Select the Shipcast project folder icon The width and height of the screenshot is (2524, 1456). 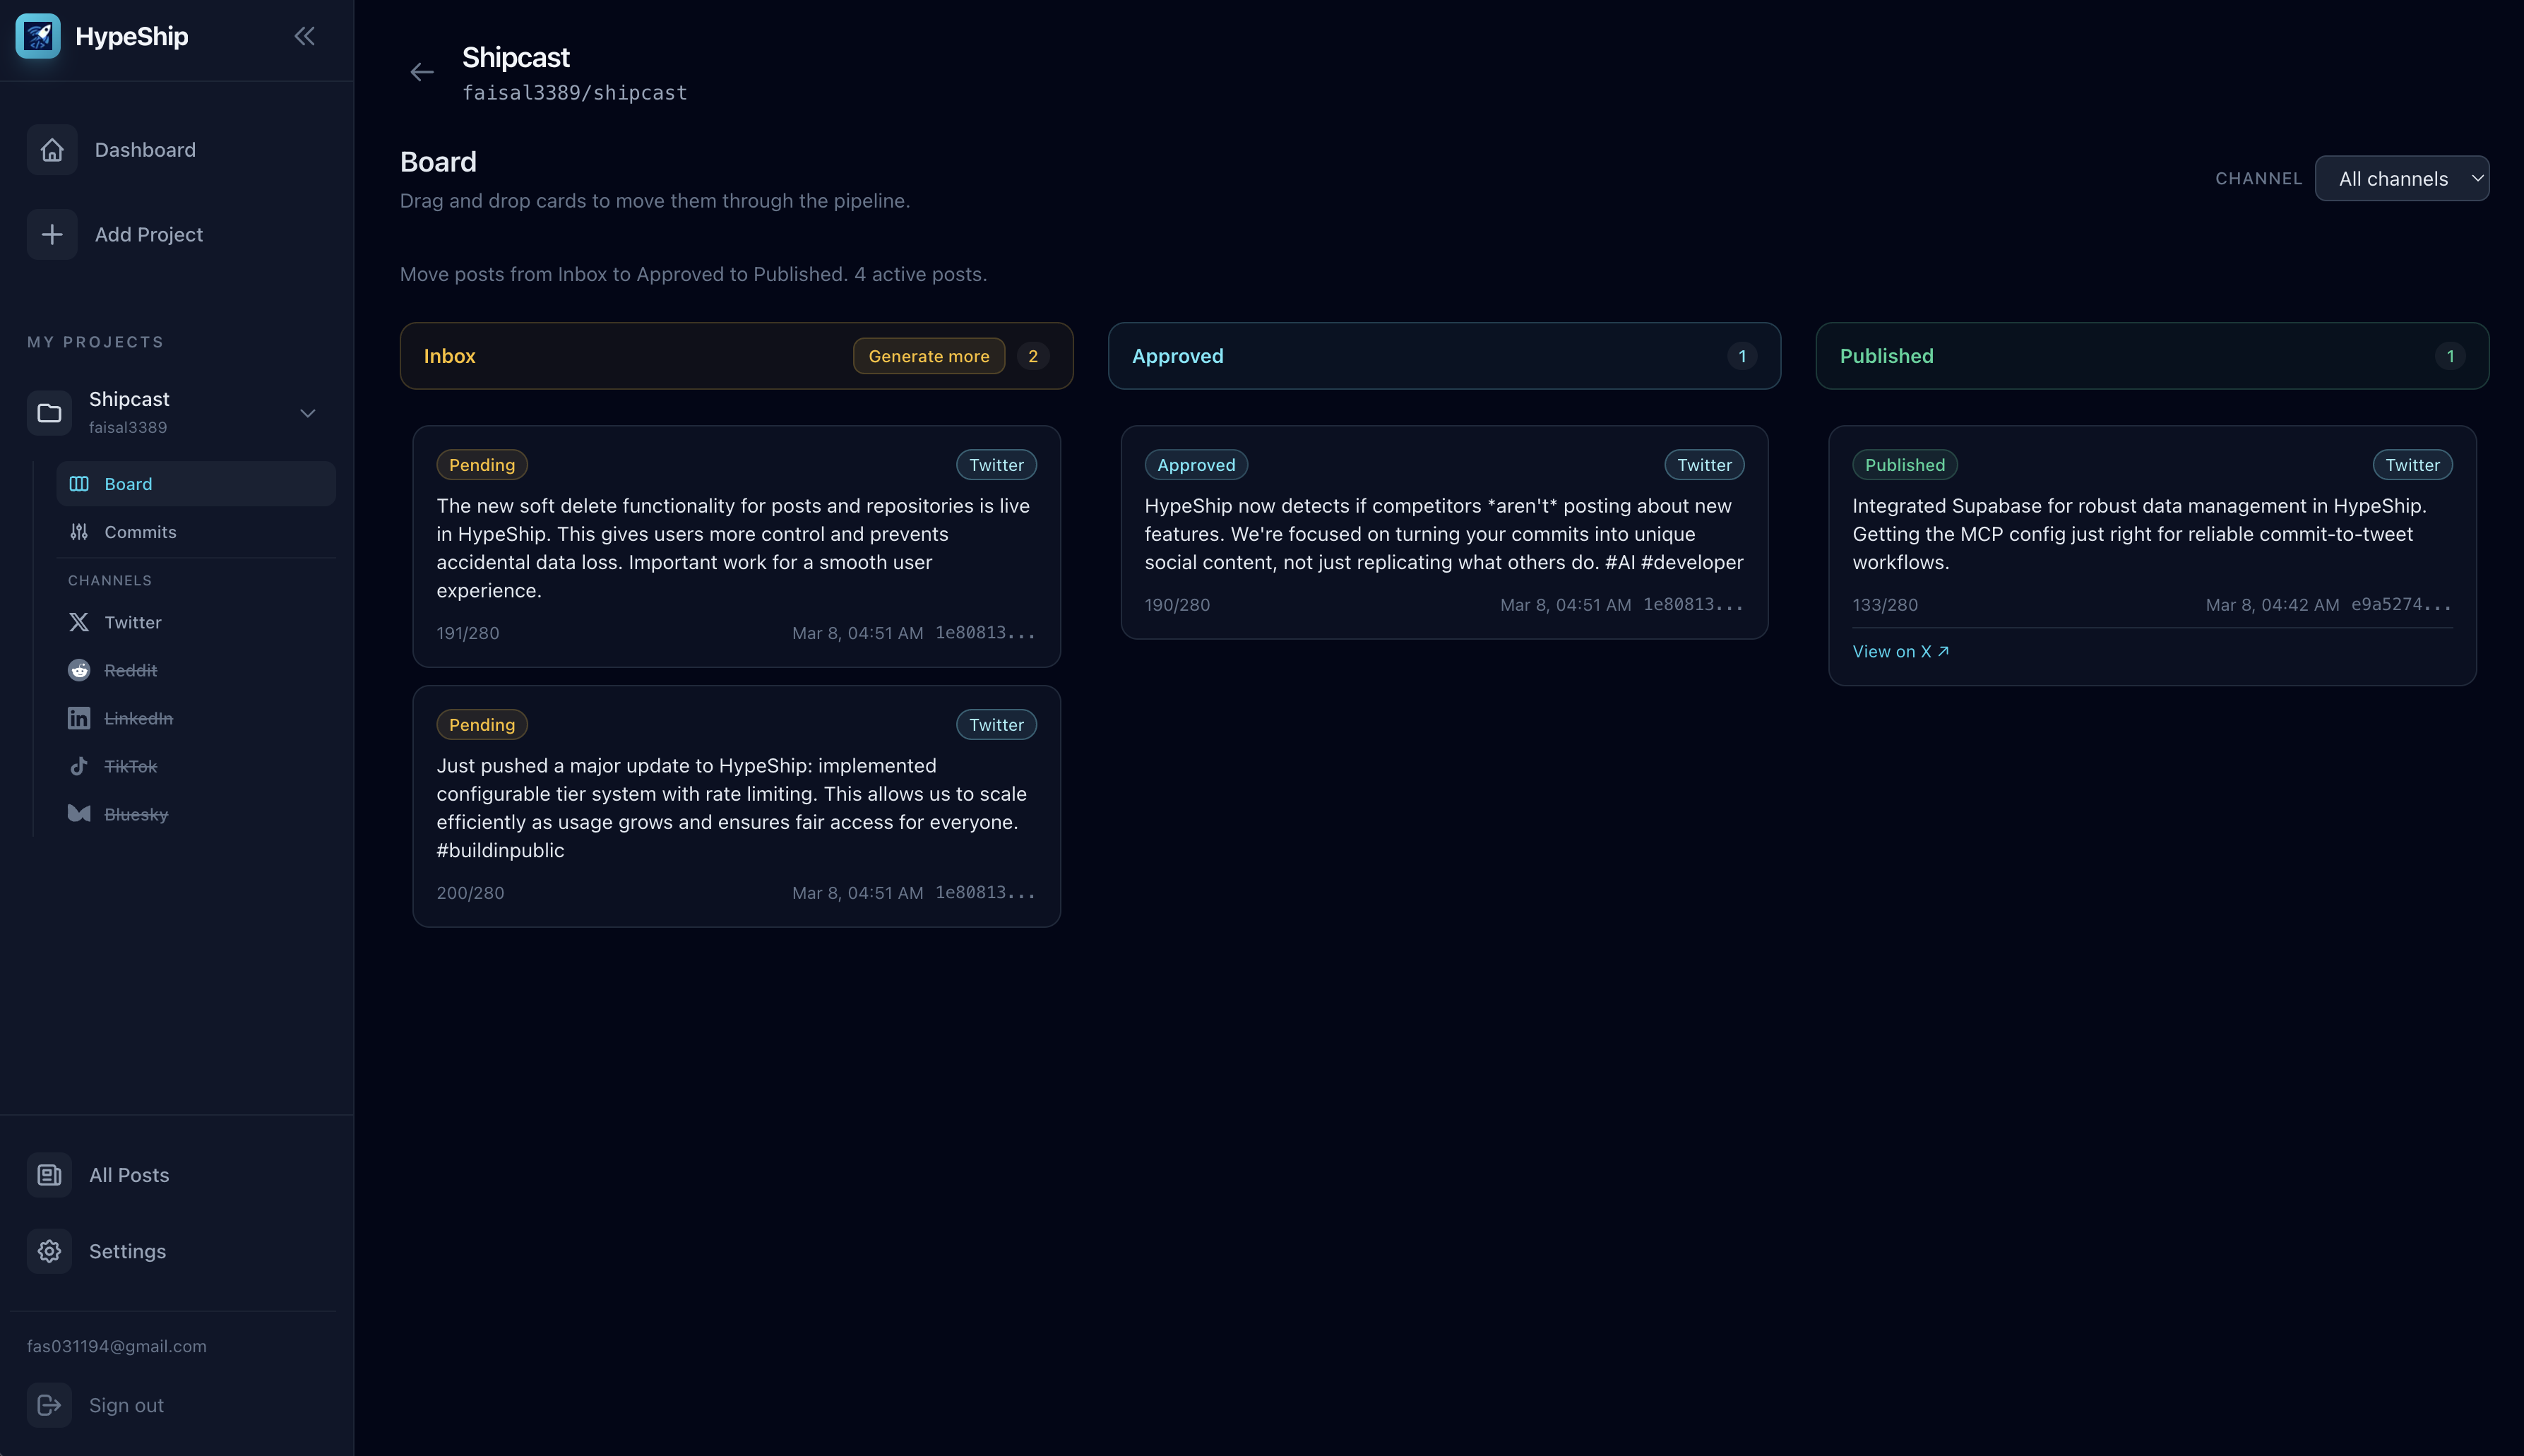click(x=49, y=412)
